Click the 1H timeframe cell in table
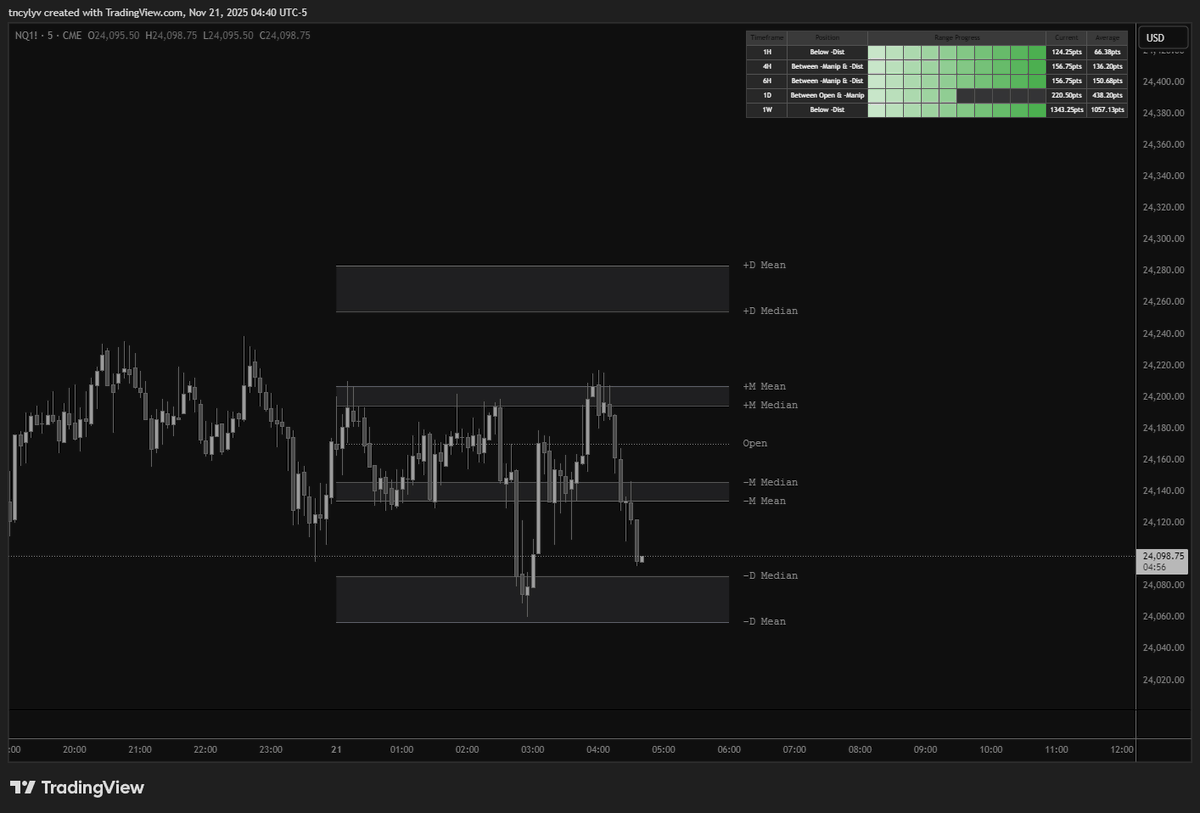Viewport: 1200px width, 813px height. [x=767, y=50]
